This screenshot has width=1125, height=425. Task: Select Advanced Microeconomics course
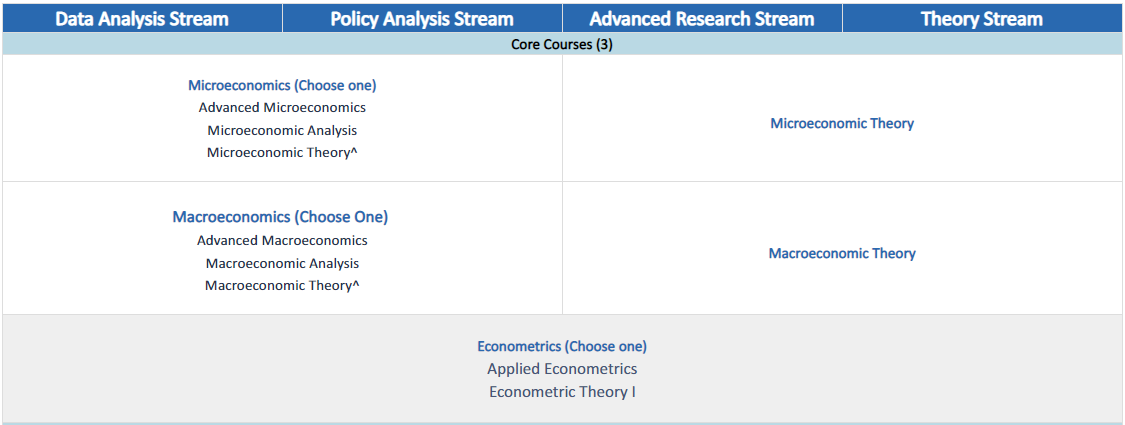tap(282, 107)
